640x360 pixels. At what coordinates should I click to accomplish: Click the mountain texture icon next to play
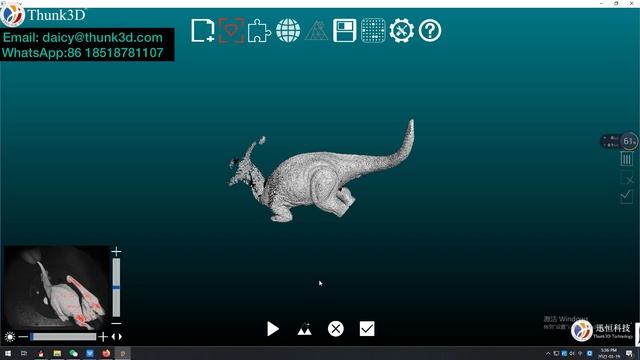304,329
